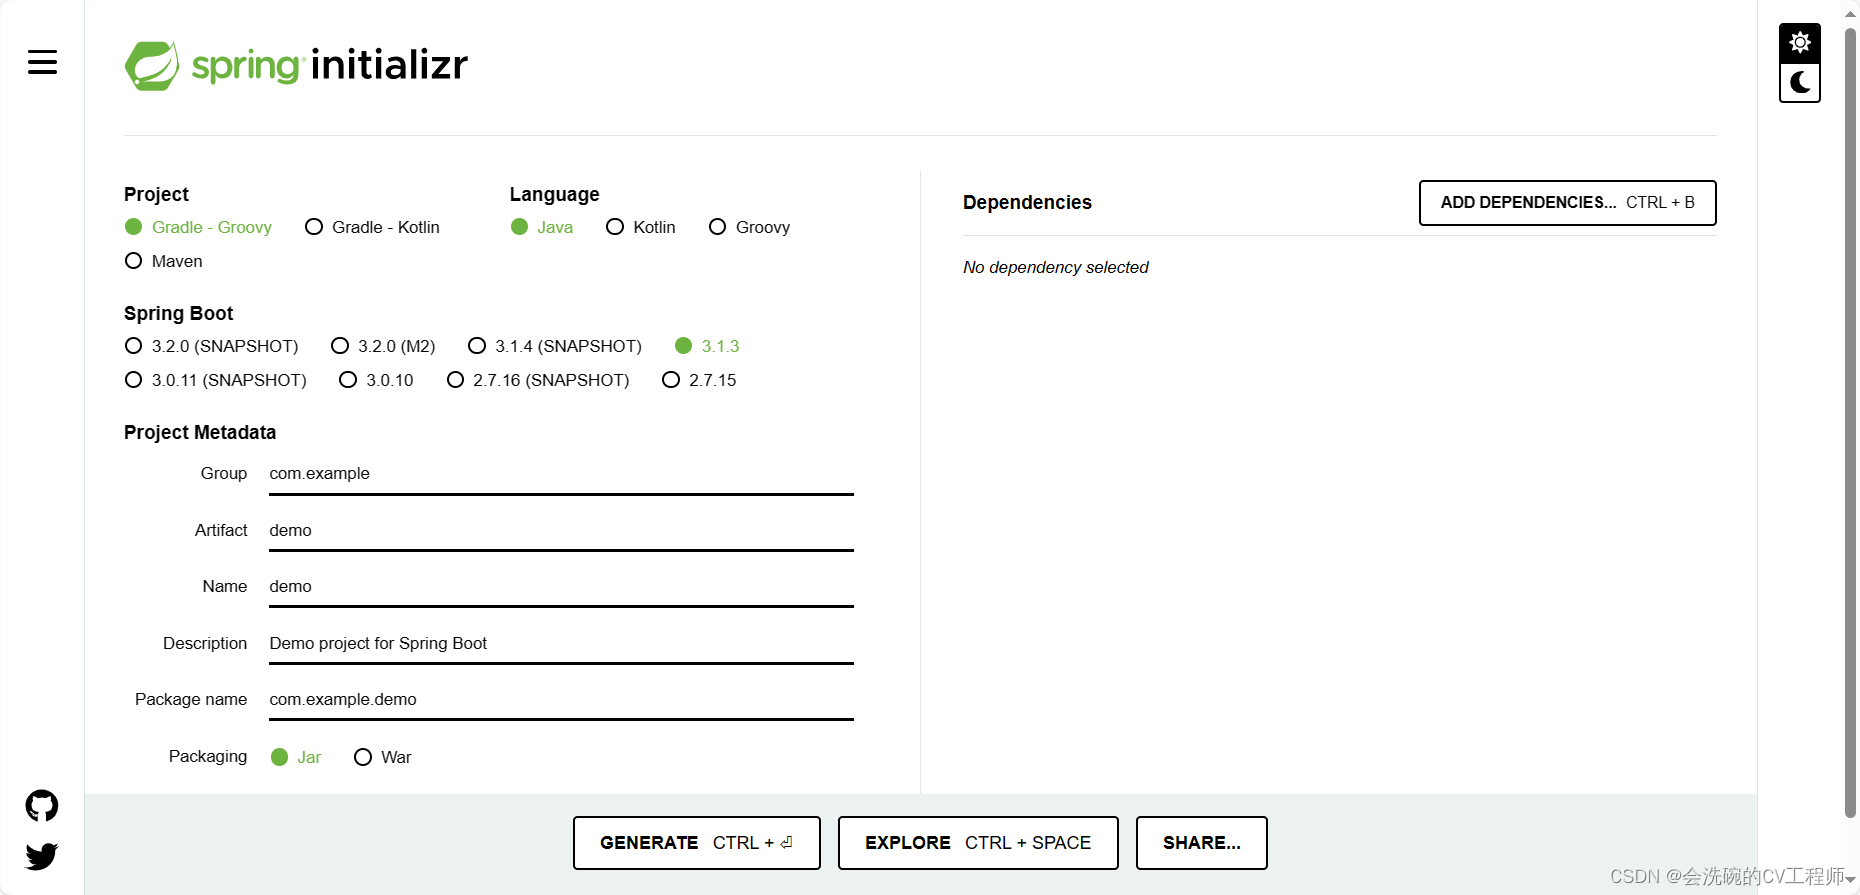The height and width of the screenshot is (895, 1860).
Task: Select Spring Boot 3.1.3 version
Action: coord(707,346)
